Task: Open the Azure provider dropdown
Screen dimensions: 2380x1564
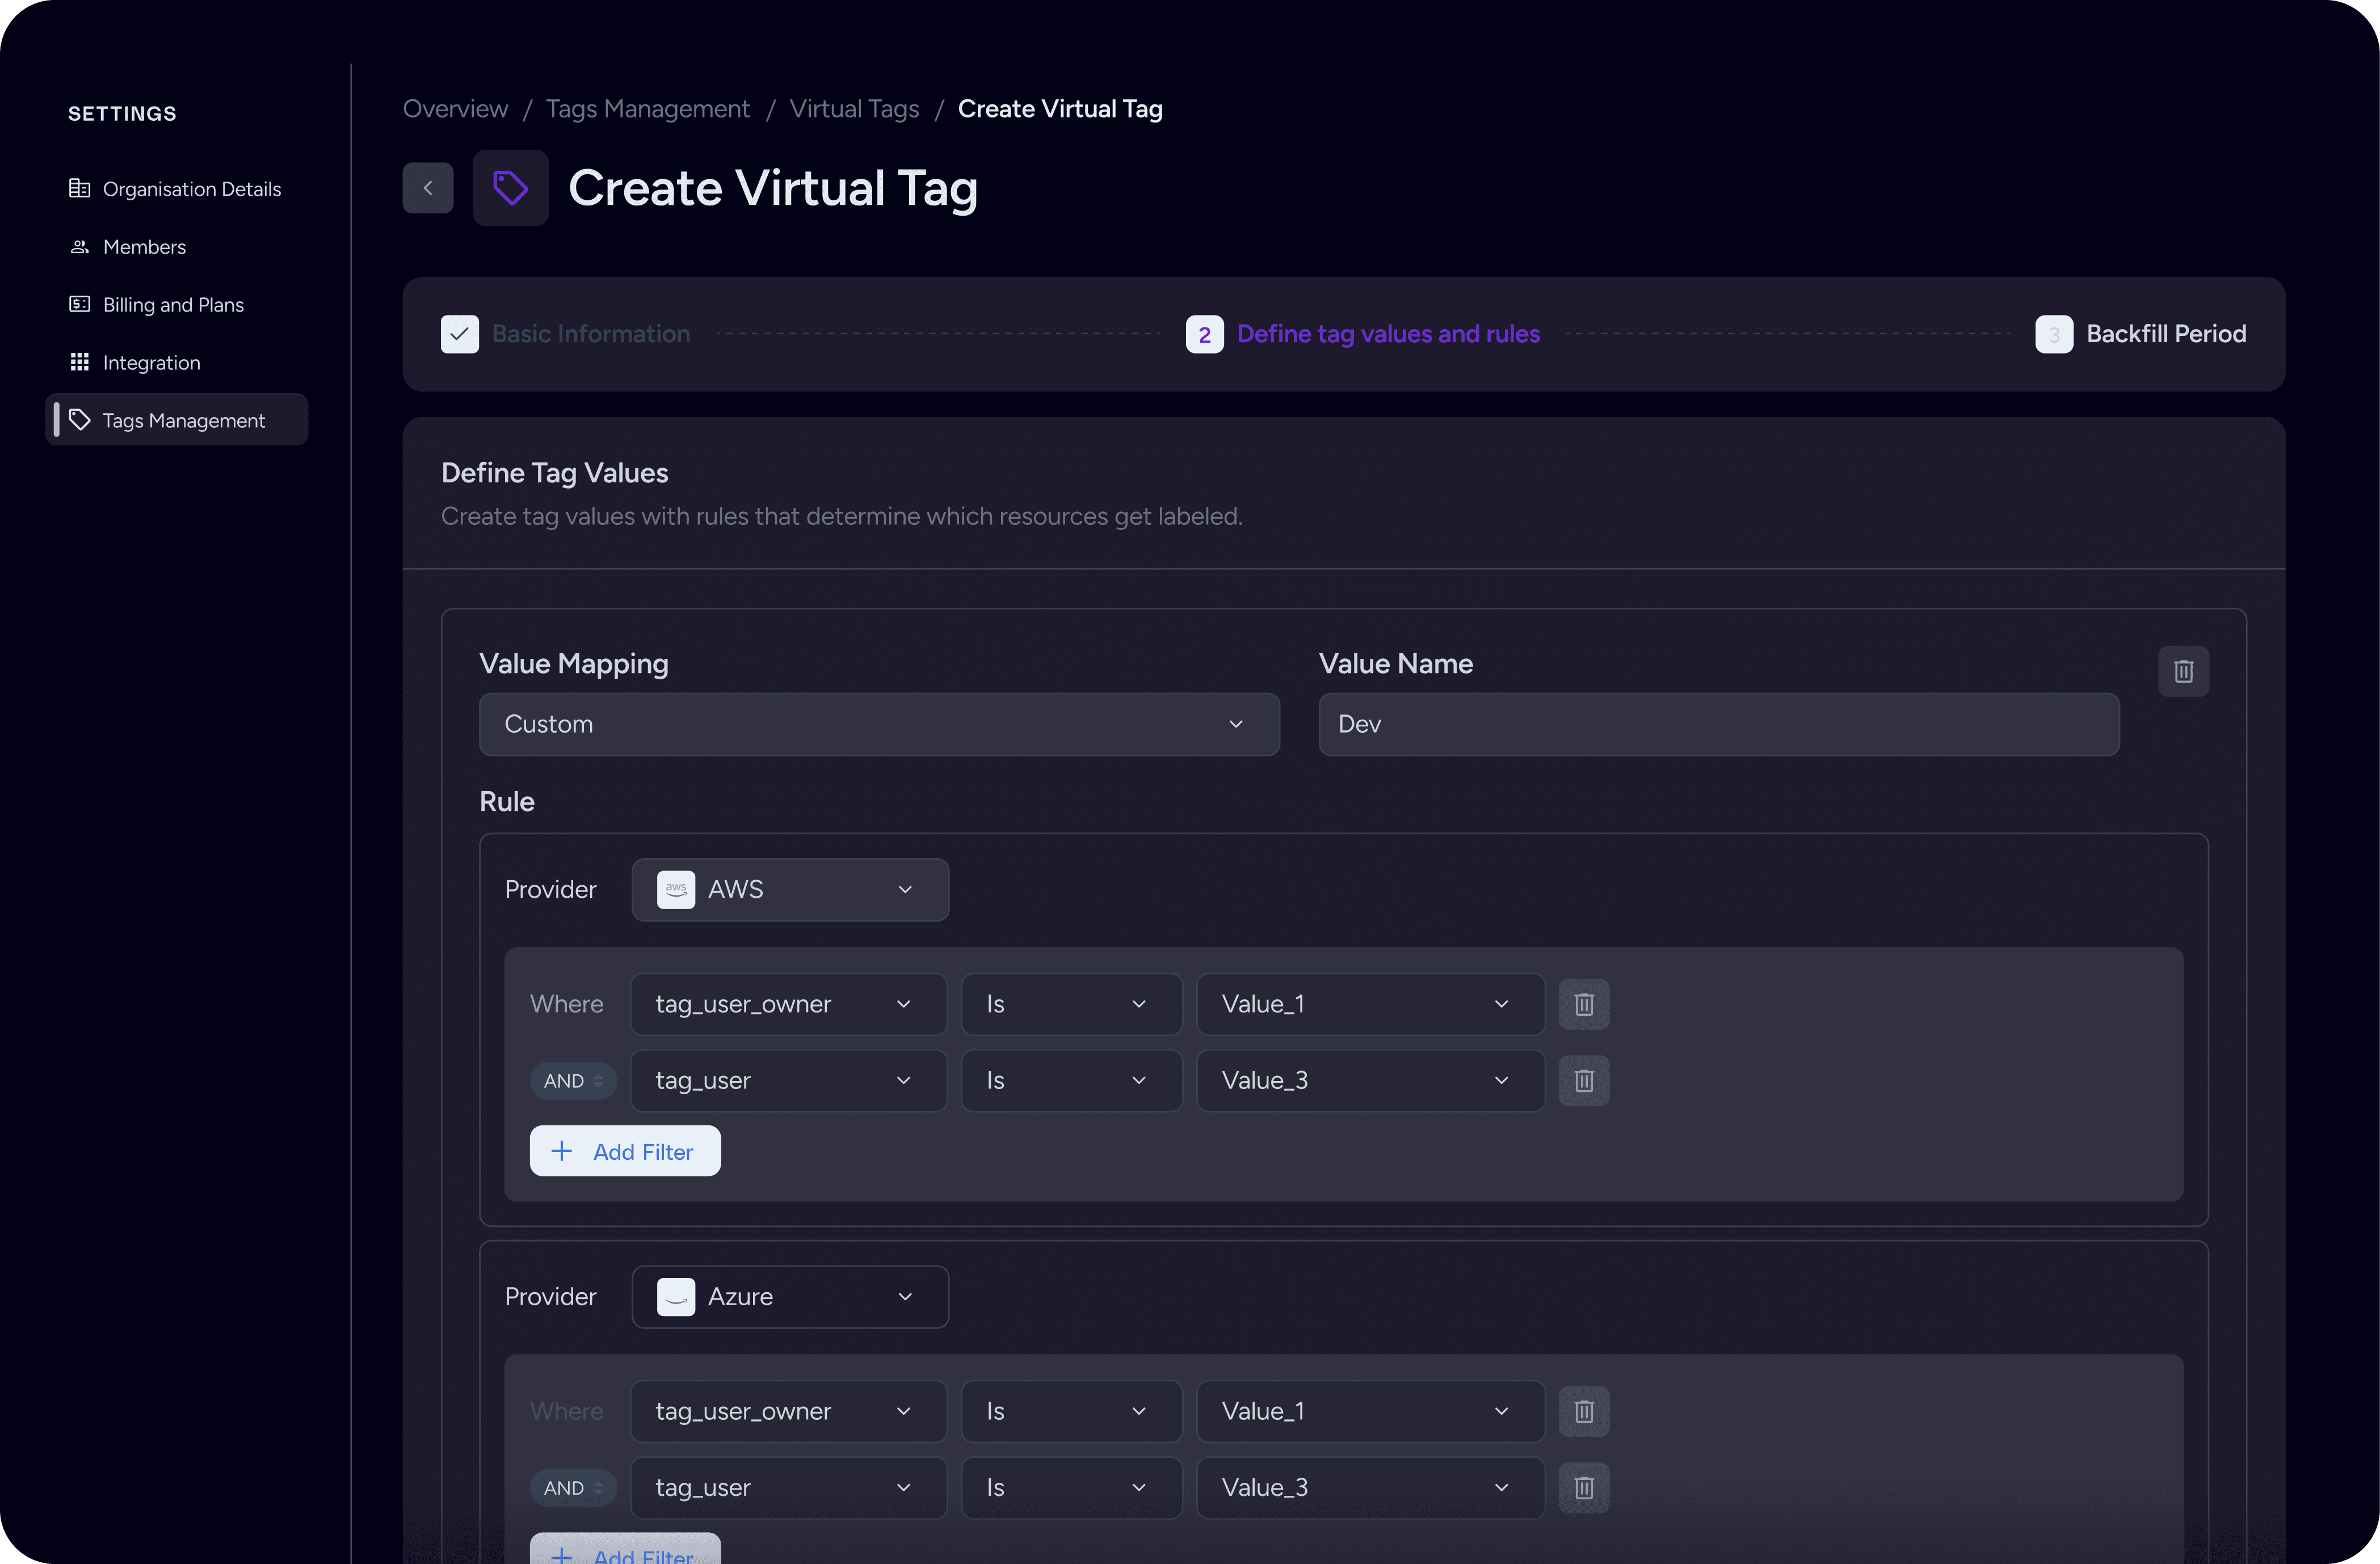Action: [790, 1297]
